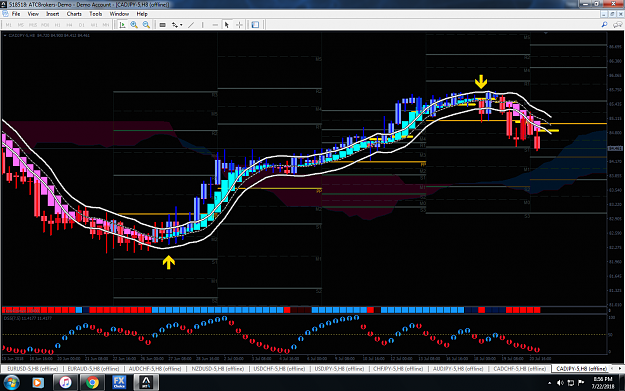Select the H4 timeframe button

(69, 25)
